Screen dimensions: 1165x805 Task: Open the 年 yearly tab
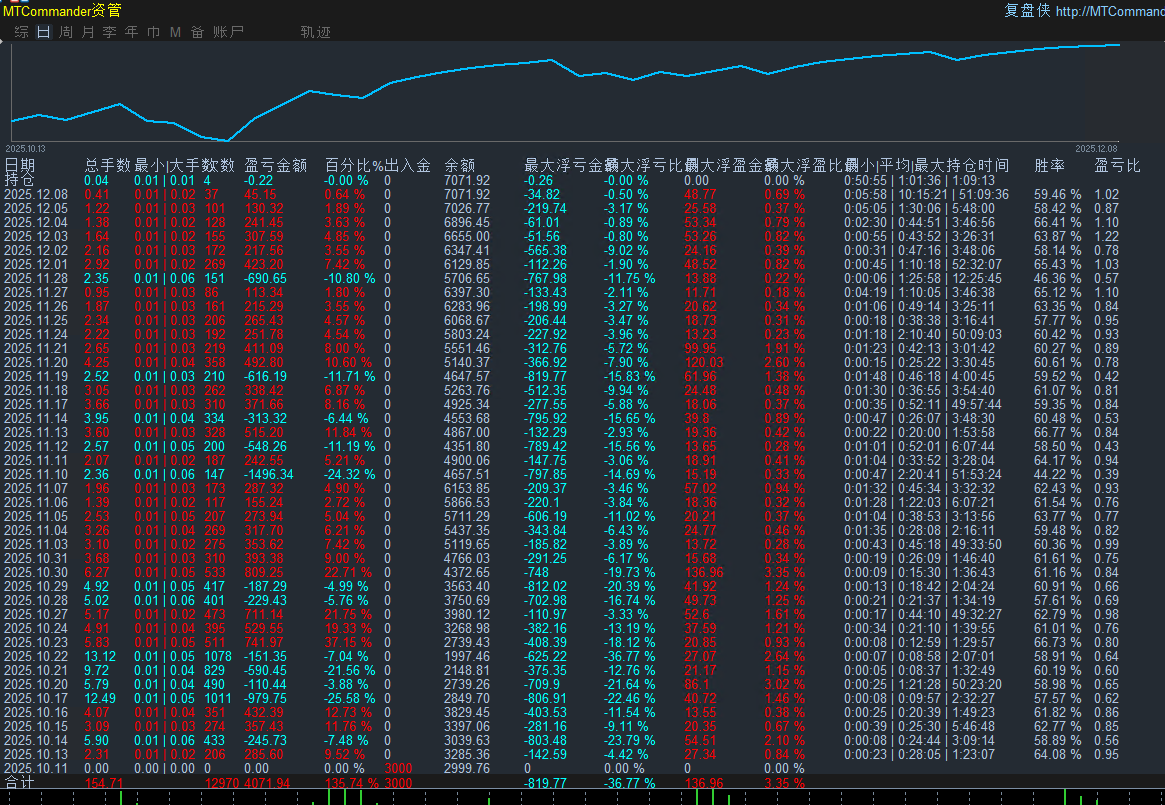(x=131, y=32)
